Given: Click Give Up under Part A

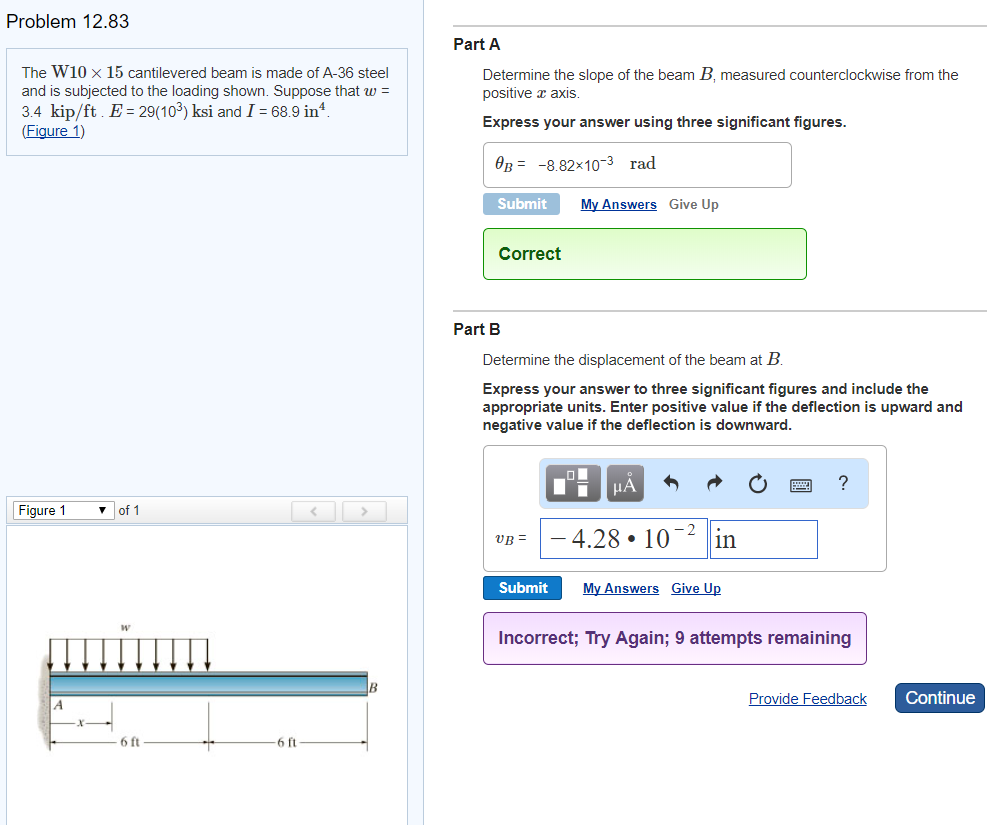Looking at the screenshot, I should point(693,204).
